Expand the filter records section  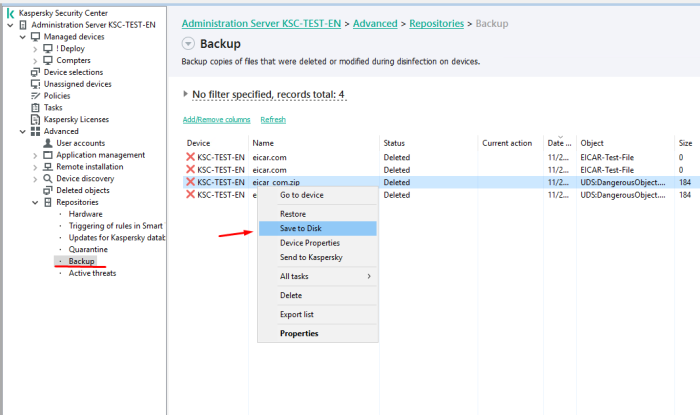185,94
